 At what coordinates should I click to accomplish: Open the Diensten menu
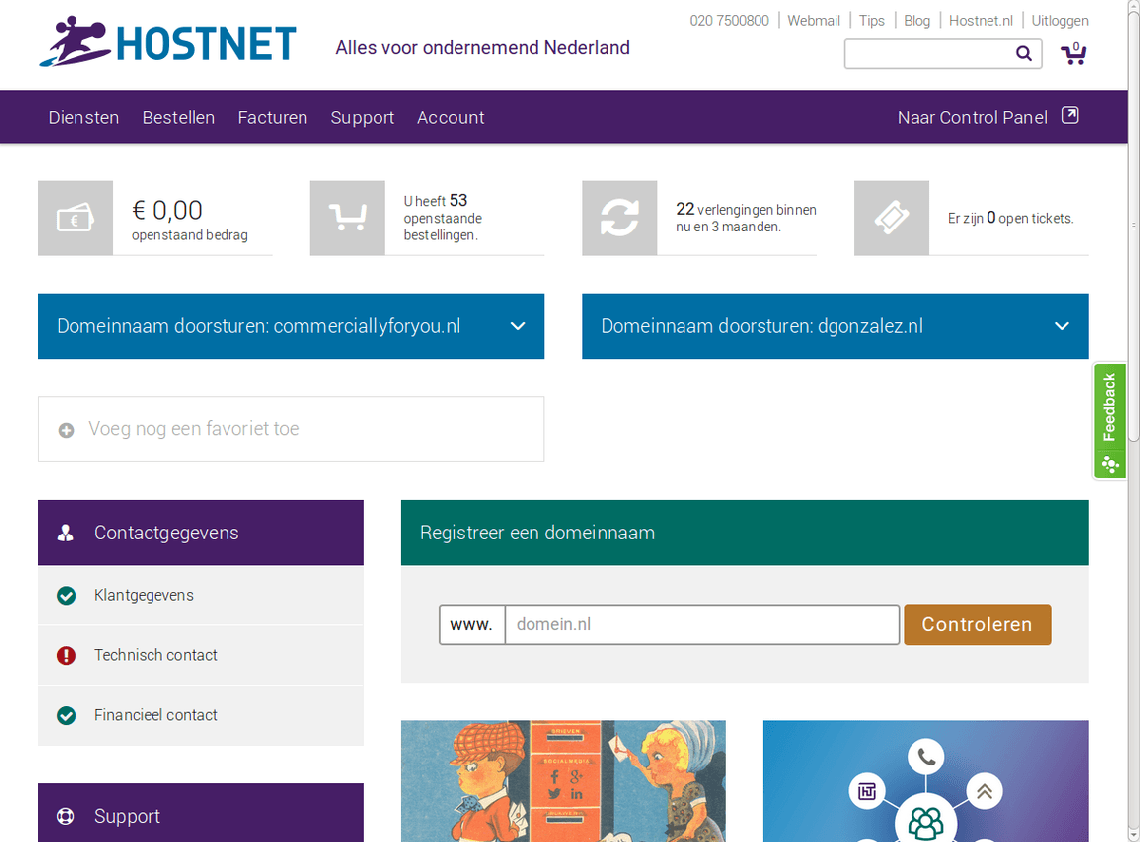click(84, 117)
